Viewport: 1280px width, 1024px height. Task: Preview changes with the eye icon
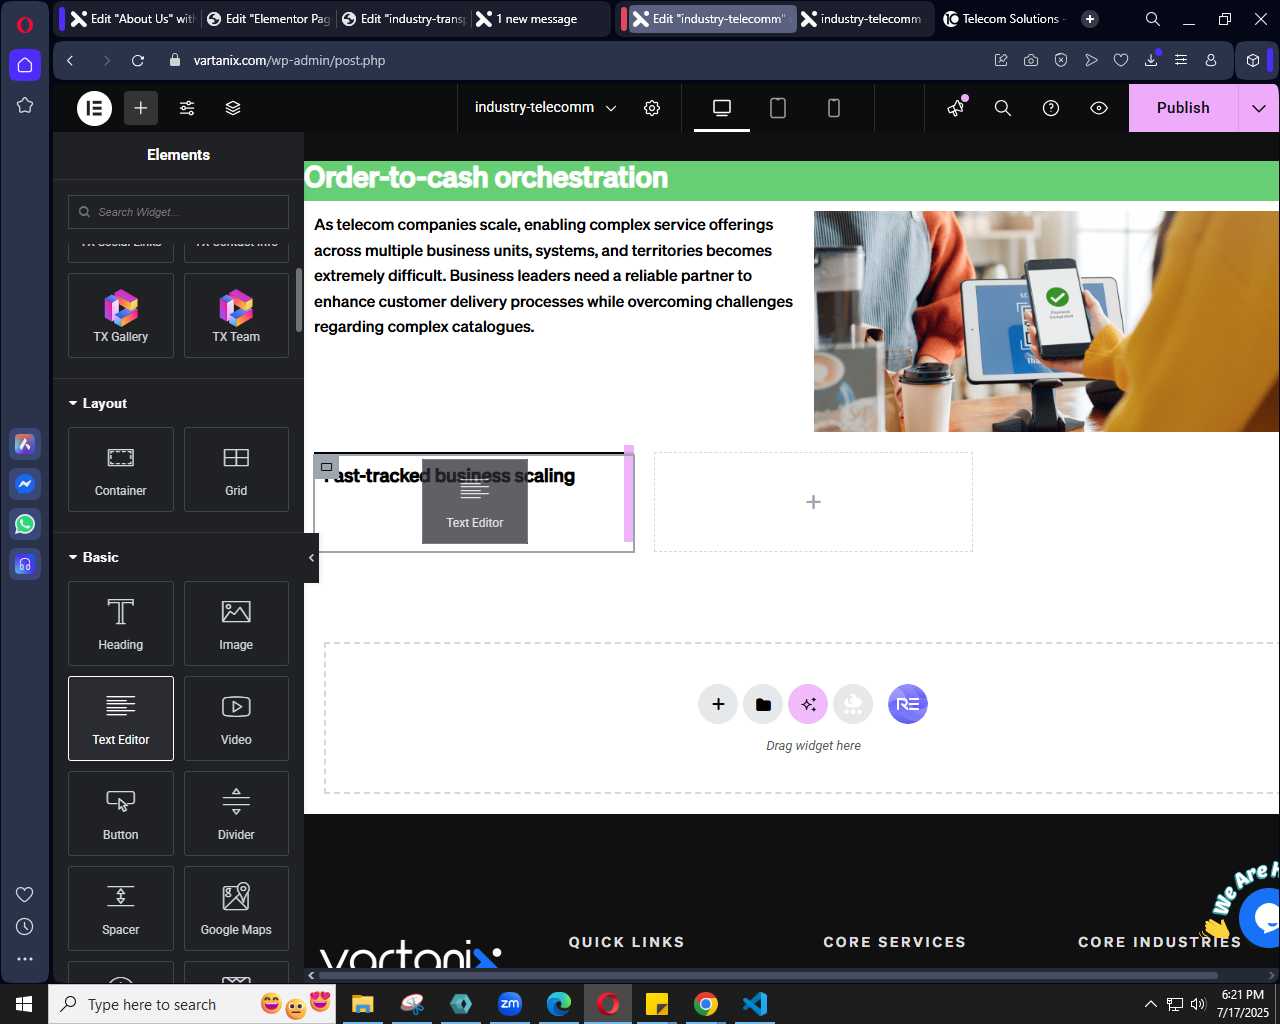point(1099,108)
